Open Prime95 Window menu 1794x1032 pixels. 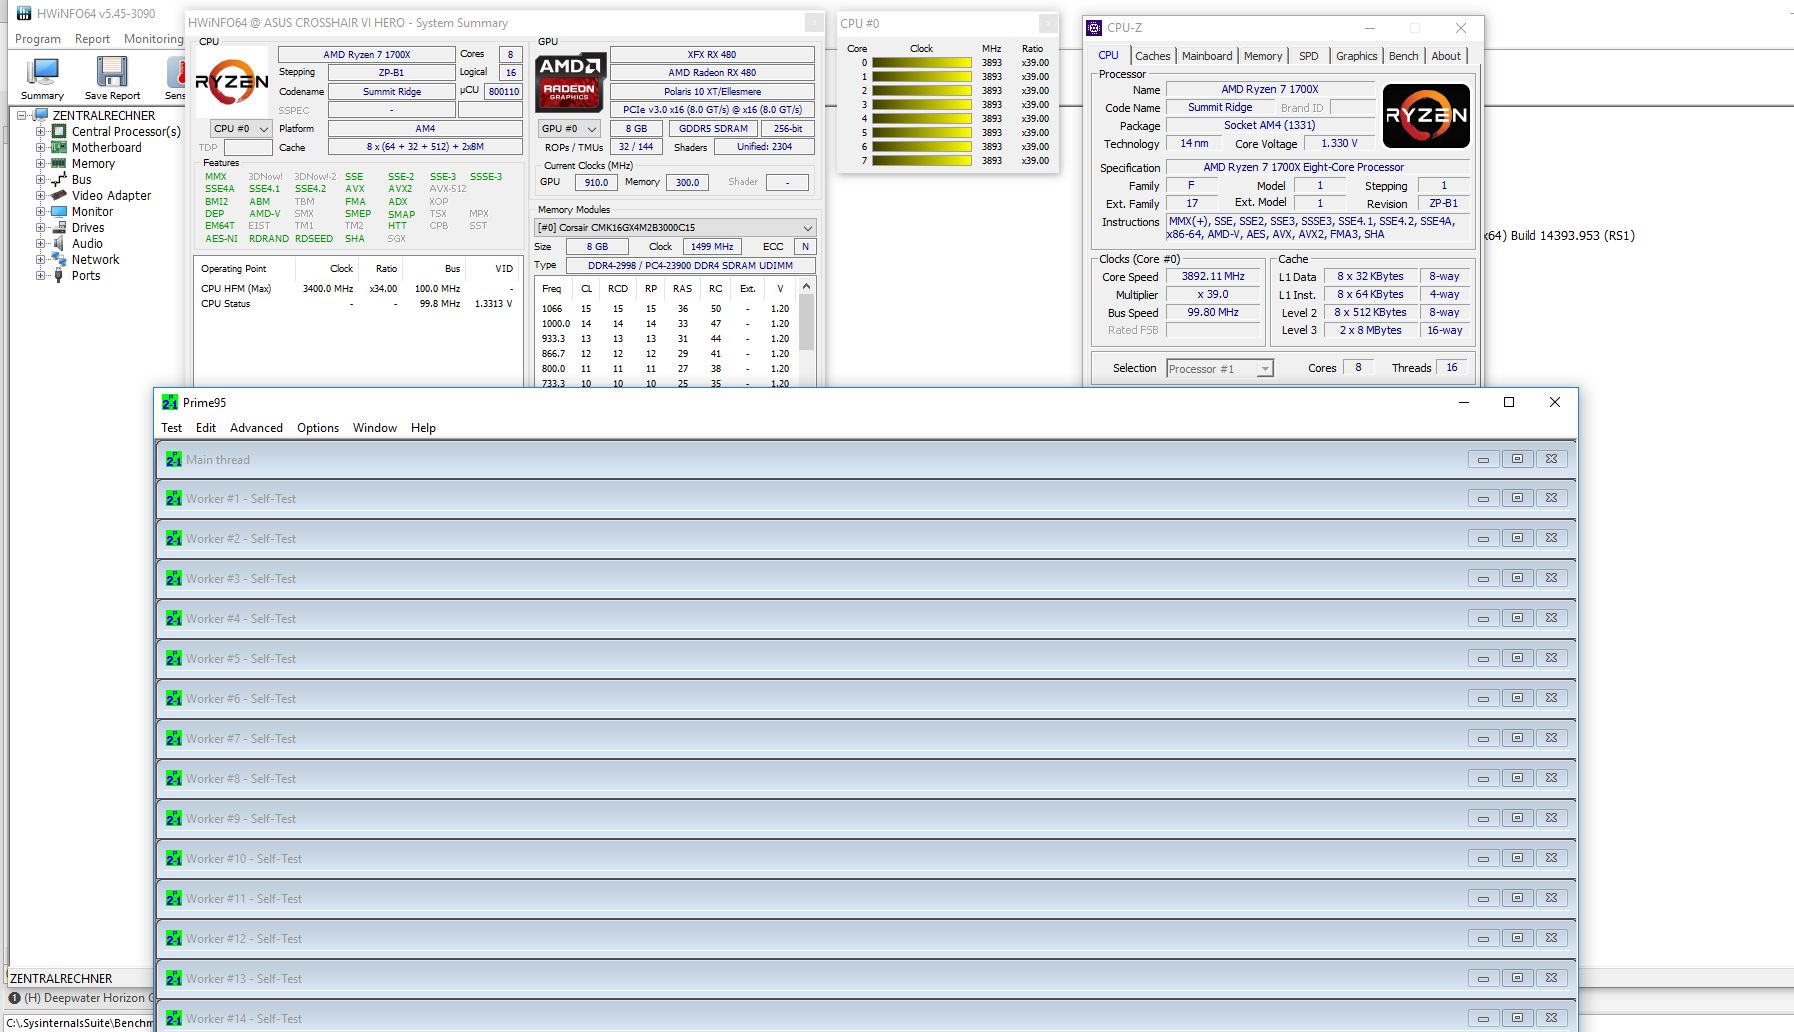[x=375, y=427]
